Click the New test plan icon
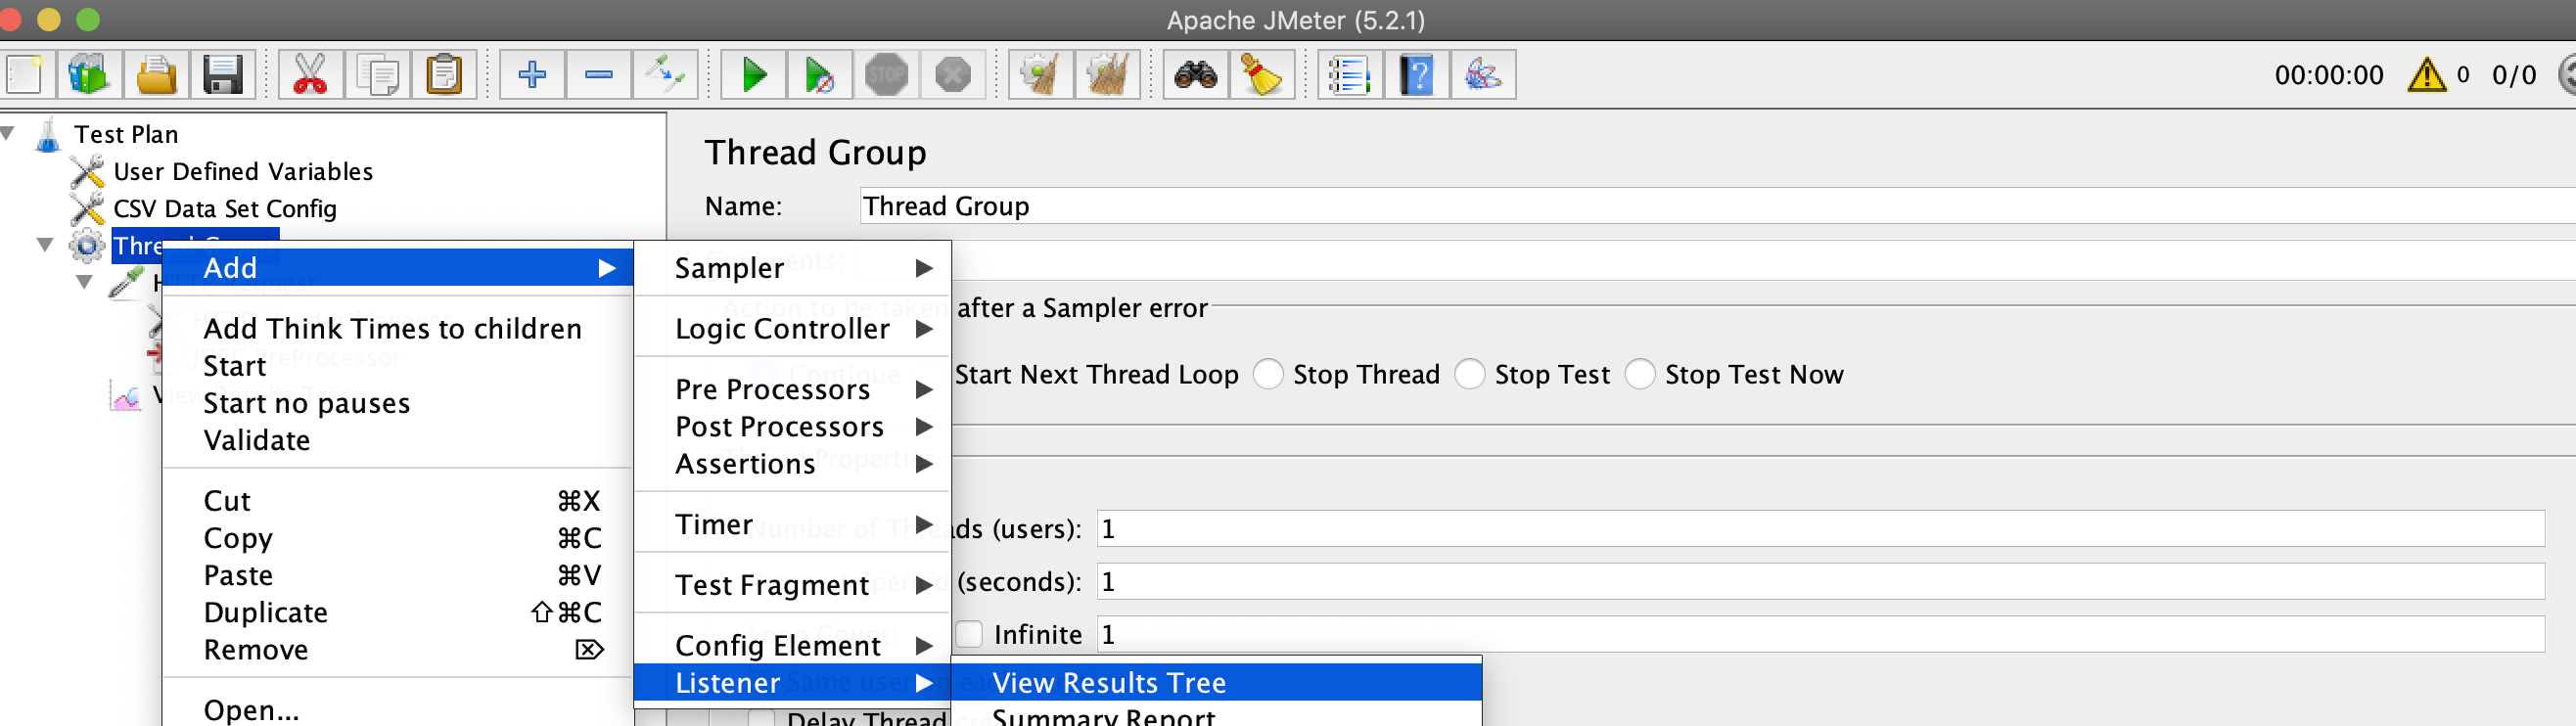The width and height of the screenshot is (2576, 726). [x=25, y=75]
